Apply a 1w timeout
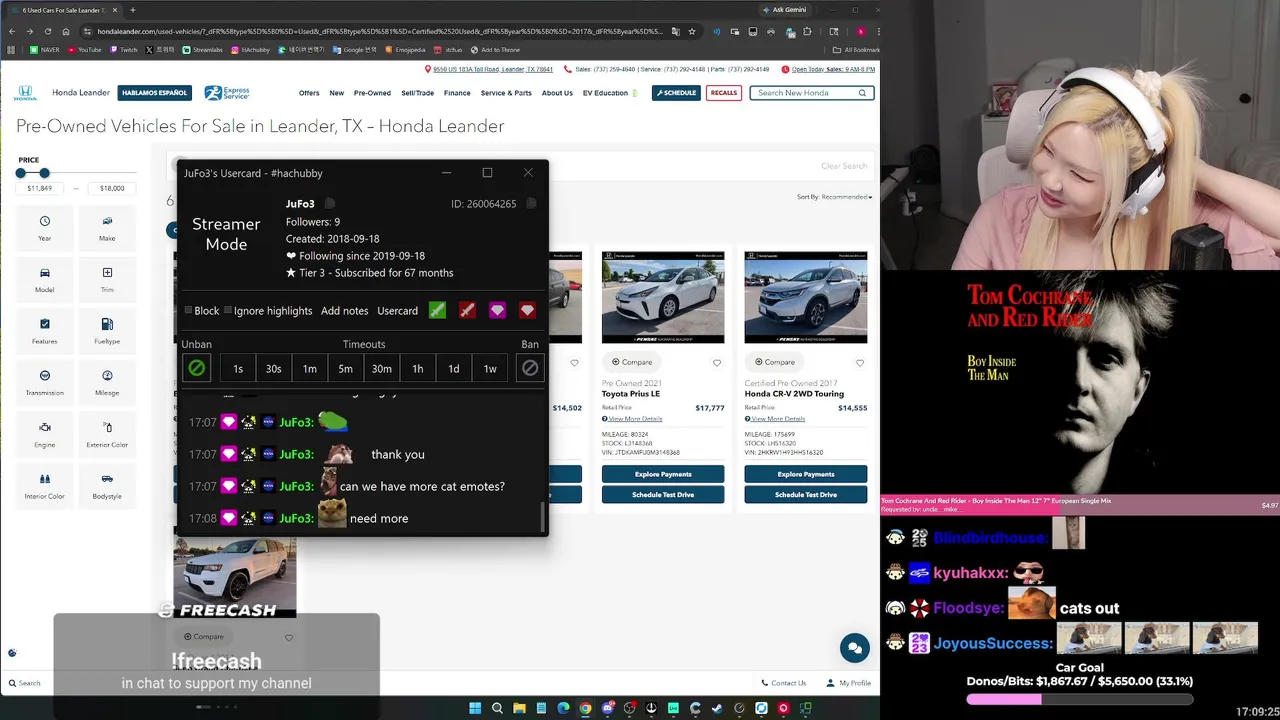1280x720 pixels. [x=490, y=368]
